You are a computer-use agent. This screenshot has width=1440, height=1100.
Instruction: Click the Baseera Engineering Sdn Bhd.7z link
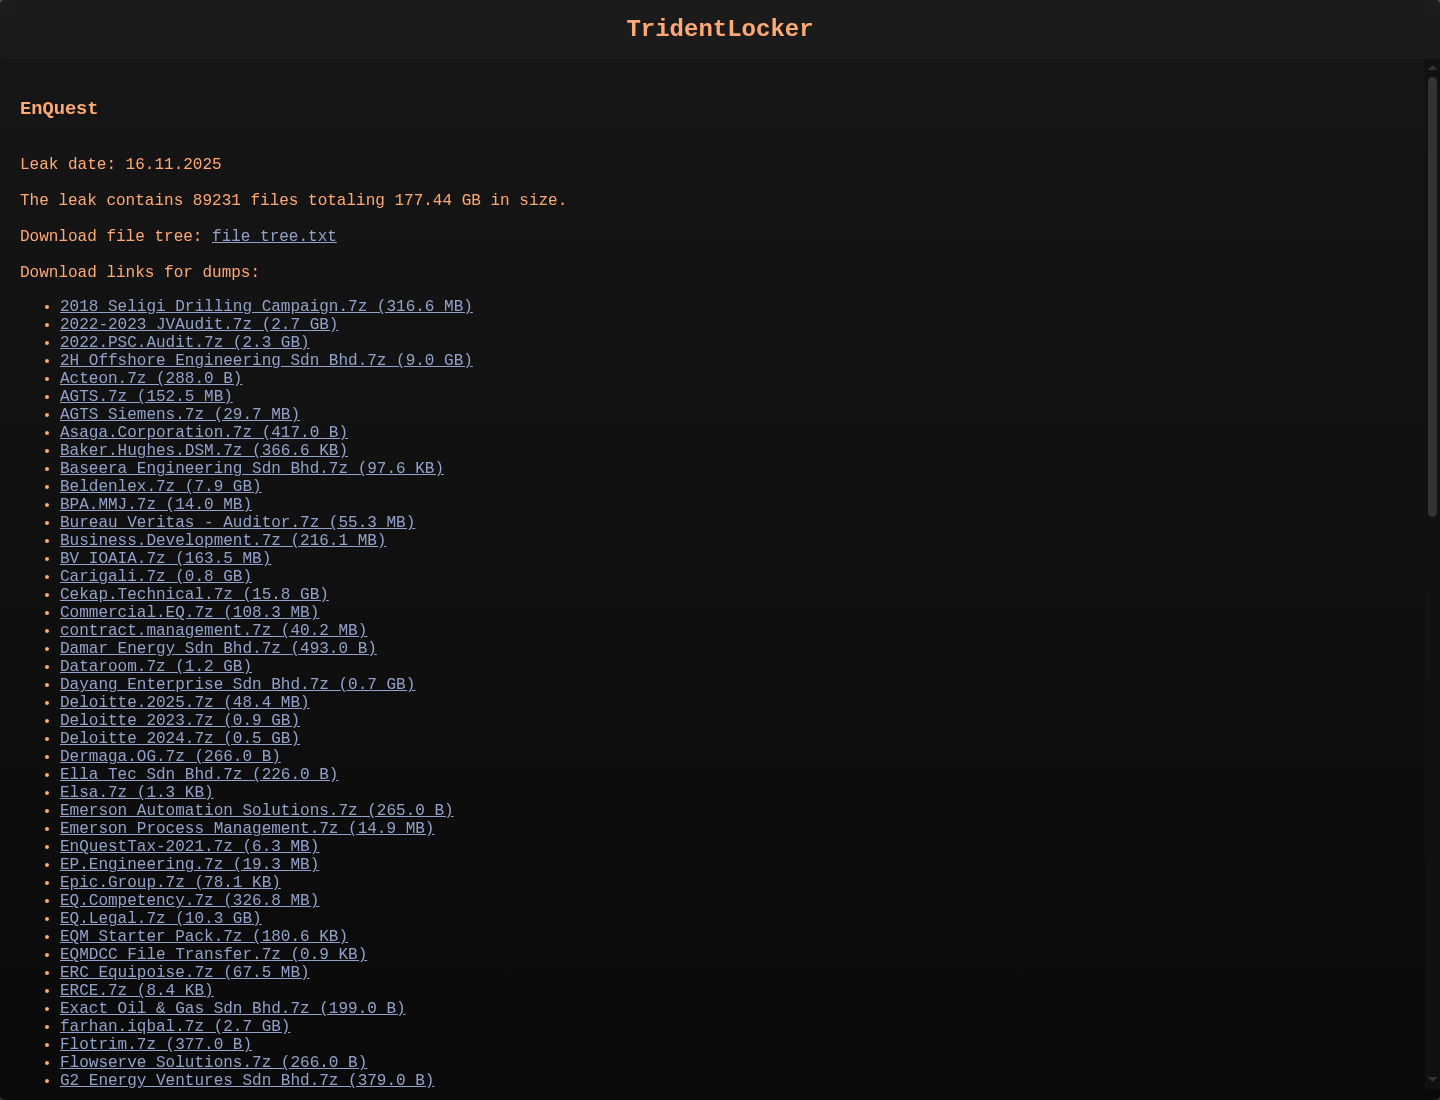coord(252,468)
